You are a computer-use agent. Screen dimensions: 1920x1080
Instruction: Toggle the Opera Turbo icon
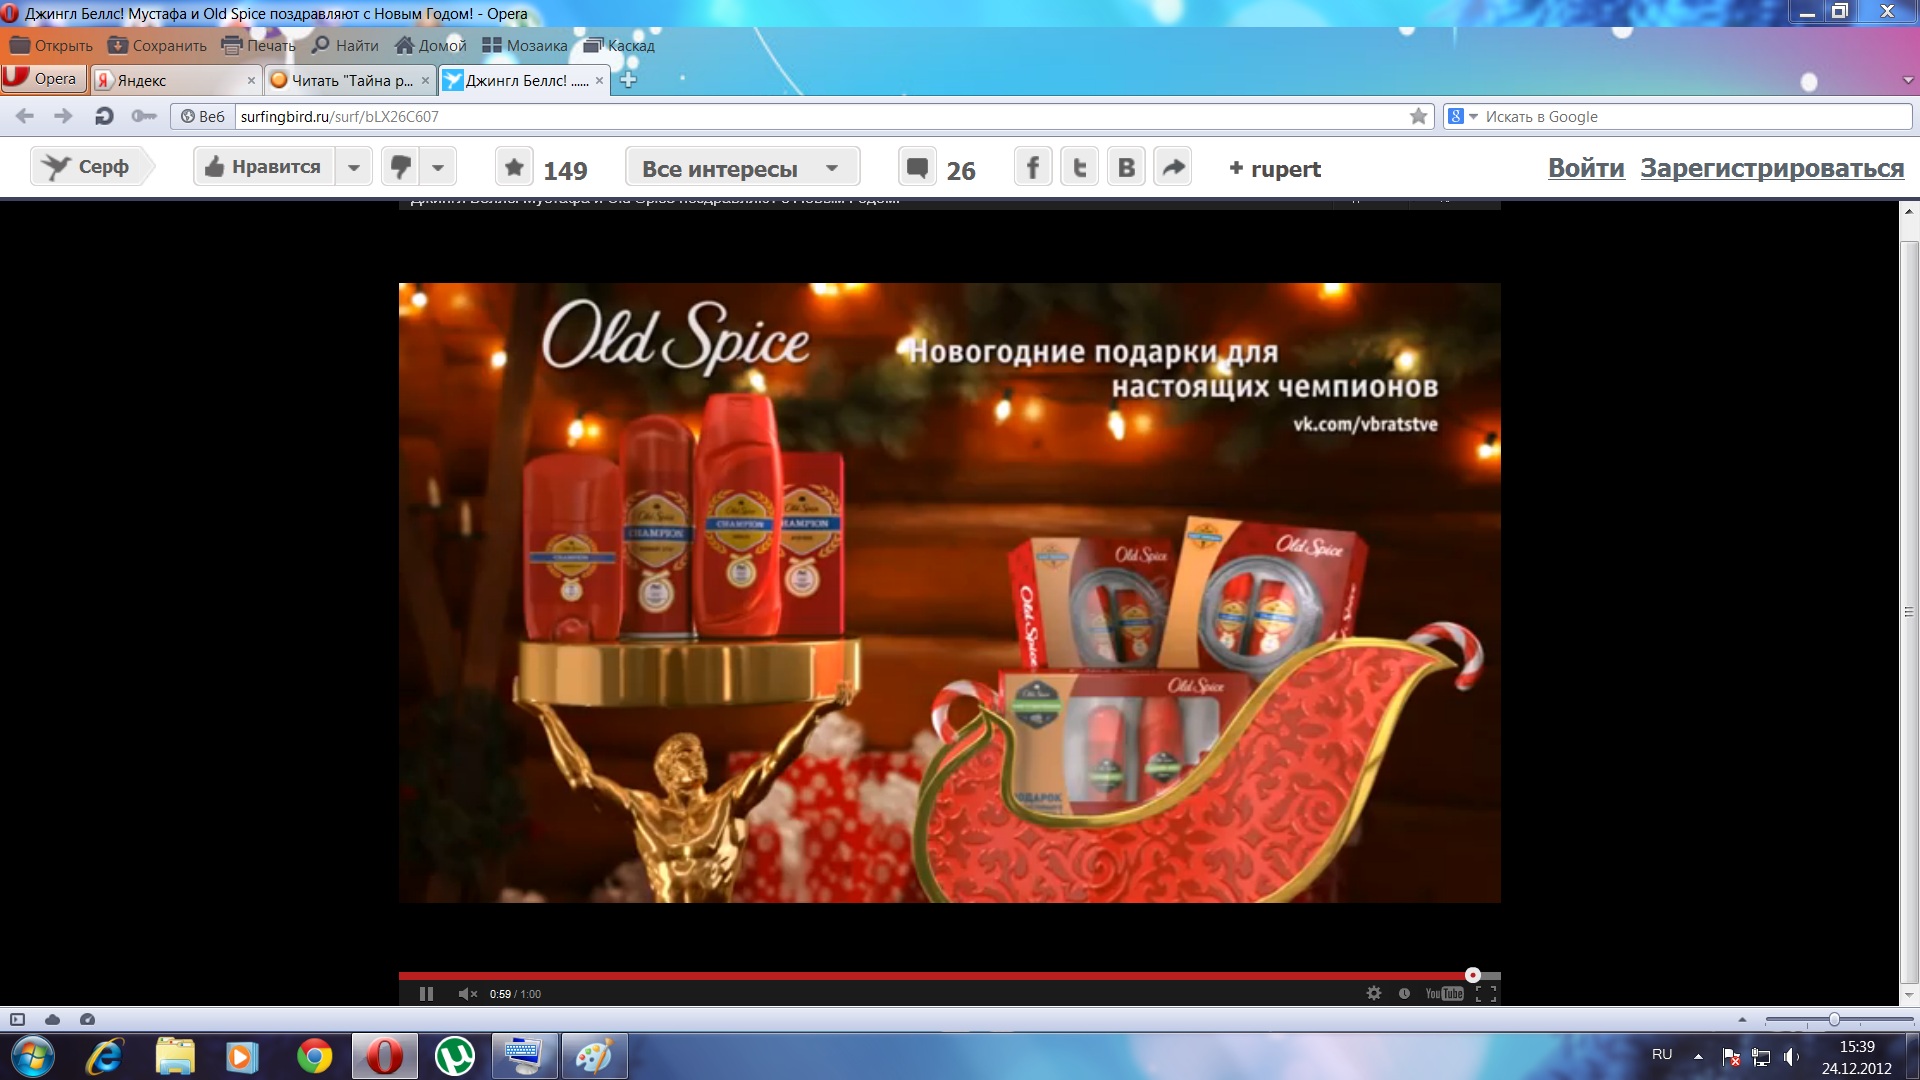point(87,1019)
